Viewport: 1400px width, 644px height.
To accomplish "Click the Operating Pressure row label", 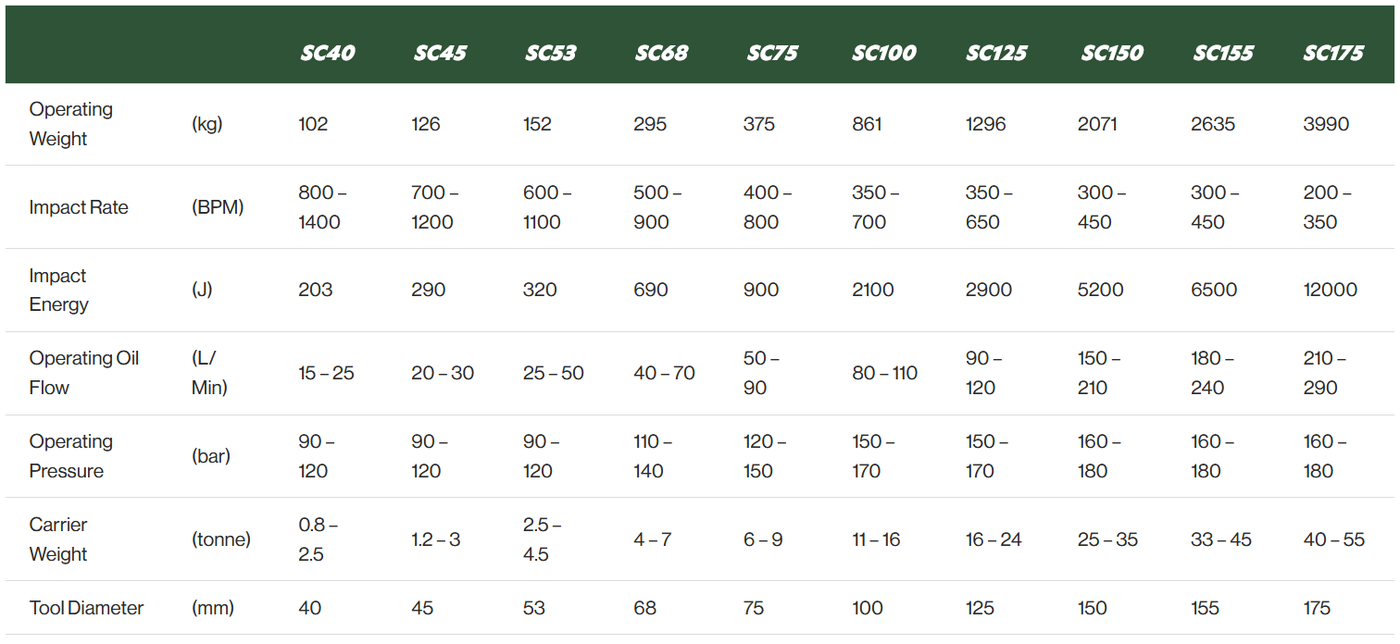I will [71, 456].
